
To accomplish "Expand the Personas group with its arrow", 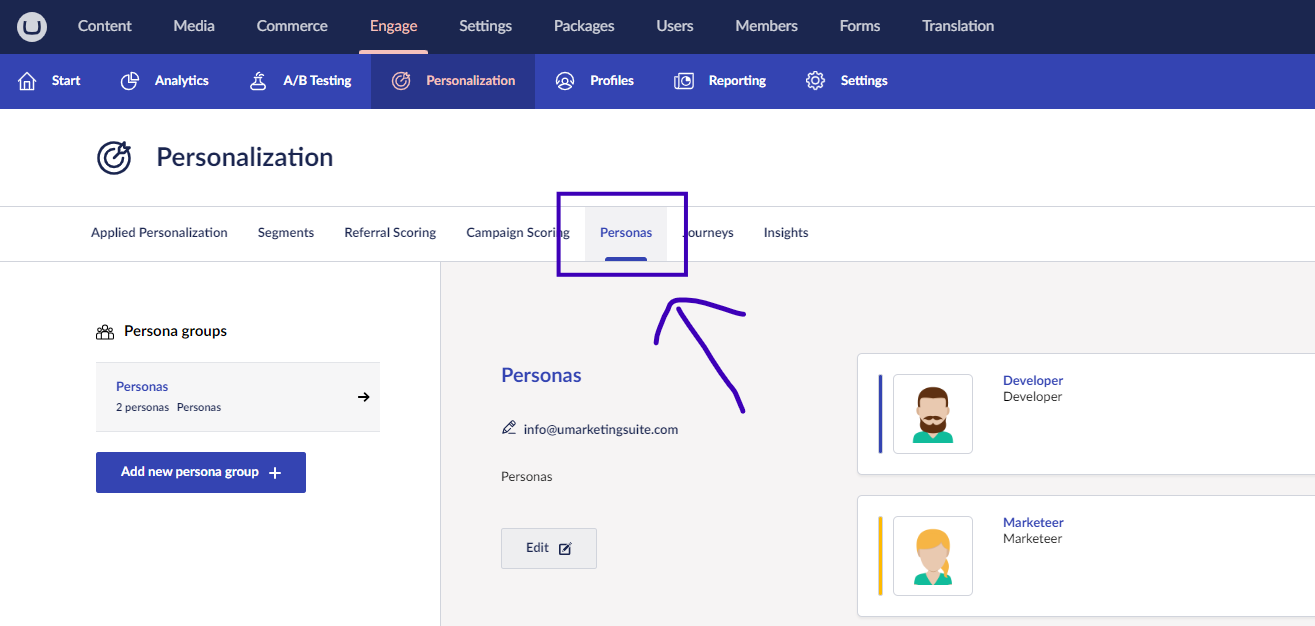I will click(x=363, y=396).
